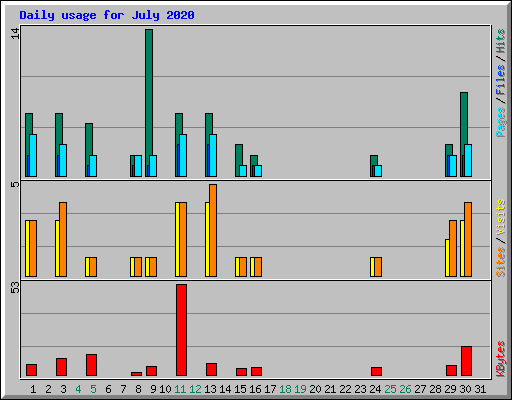Click green day label '26' on the x-axis

(x=405, y=389)
